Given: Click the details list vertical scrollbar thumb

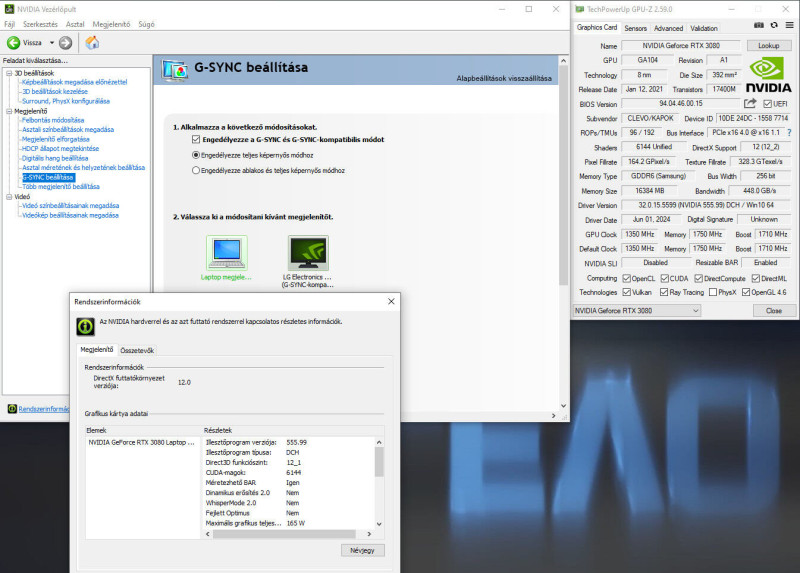Looking at the screenshot, I should click(379, 462).
